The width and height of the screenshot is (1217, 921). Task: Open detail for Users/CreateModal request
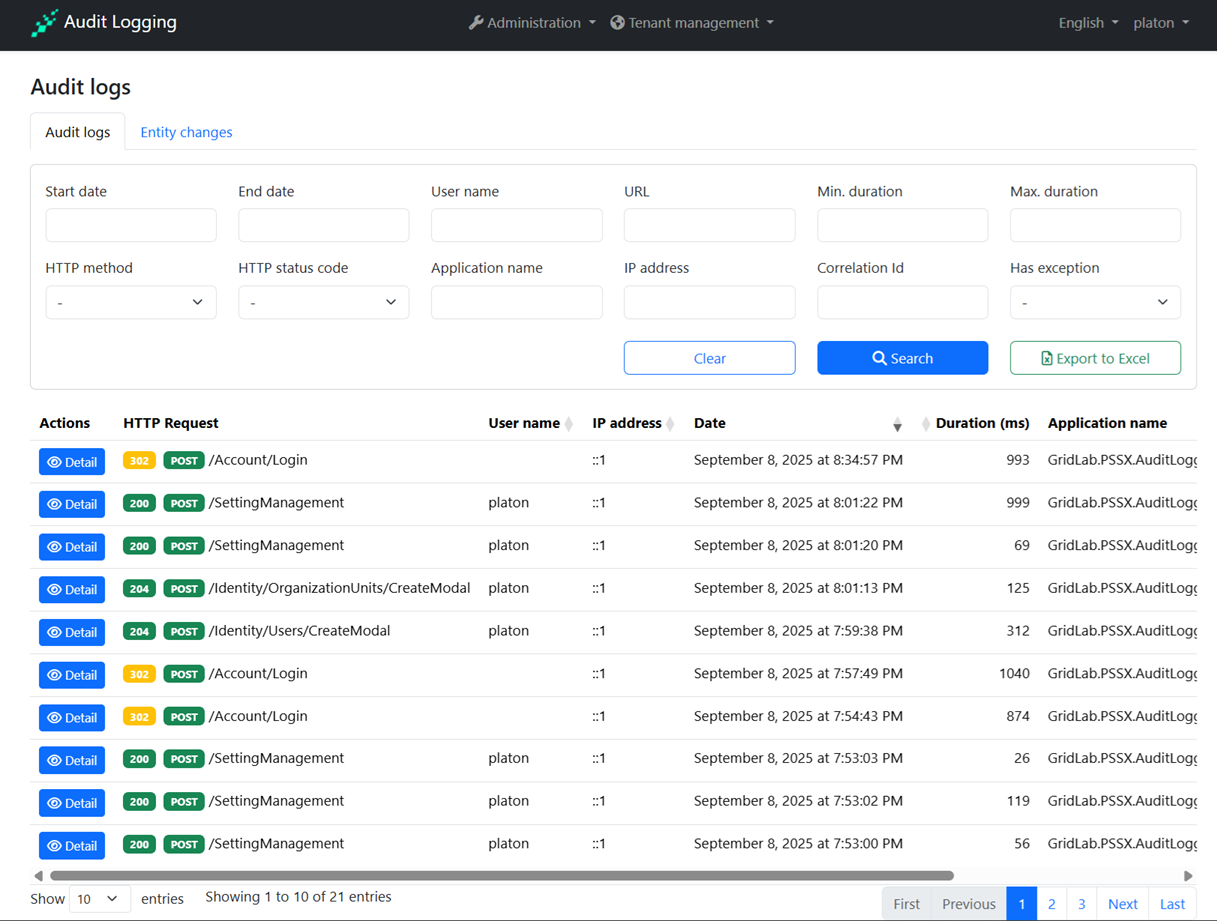coord(72,632)
